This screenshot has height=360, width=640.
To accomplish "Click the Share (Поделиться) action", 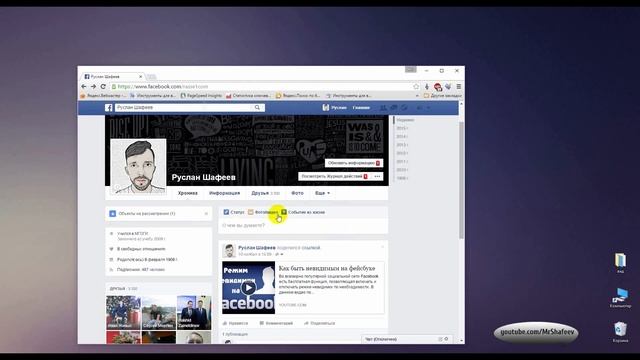I will point(320,323).
